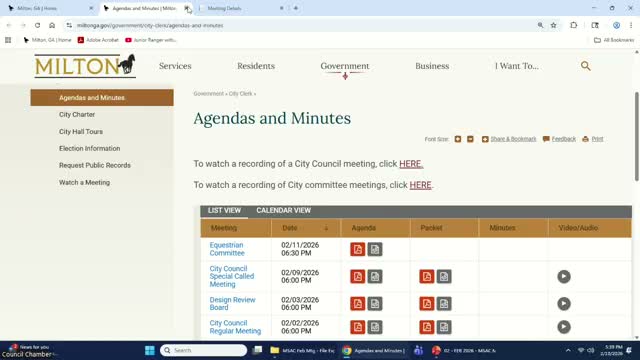
Task: Open Chrome apps grid in bookmarks bar
Action: (x=8, y=40)
